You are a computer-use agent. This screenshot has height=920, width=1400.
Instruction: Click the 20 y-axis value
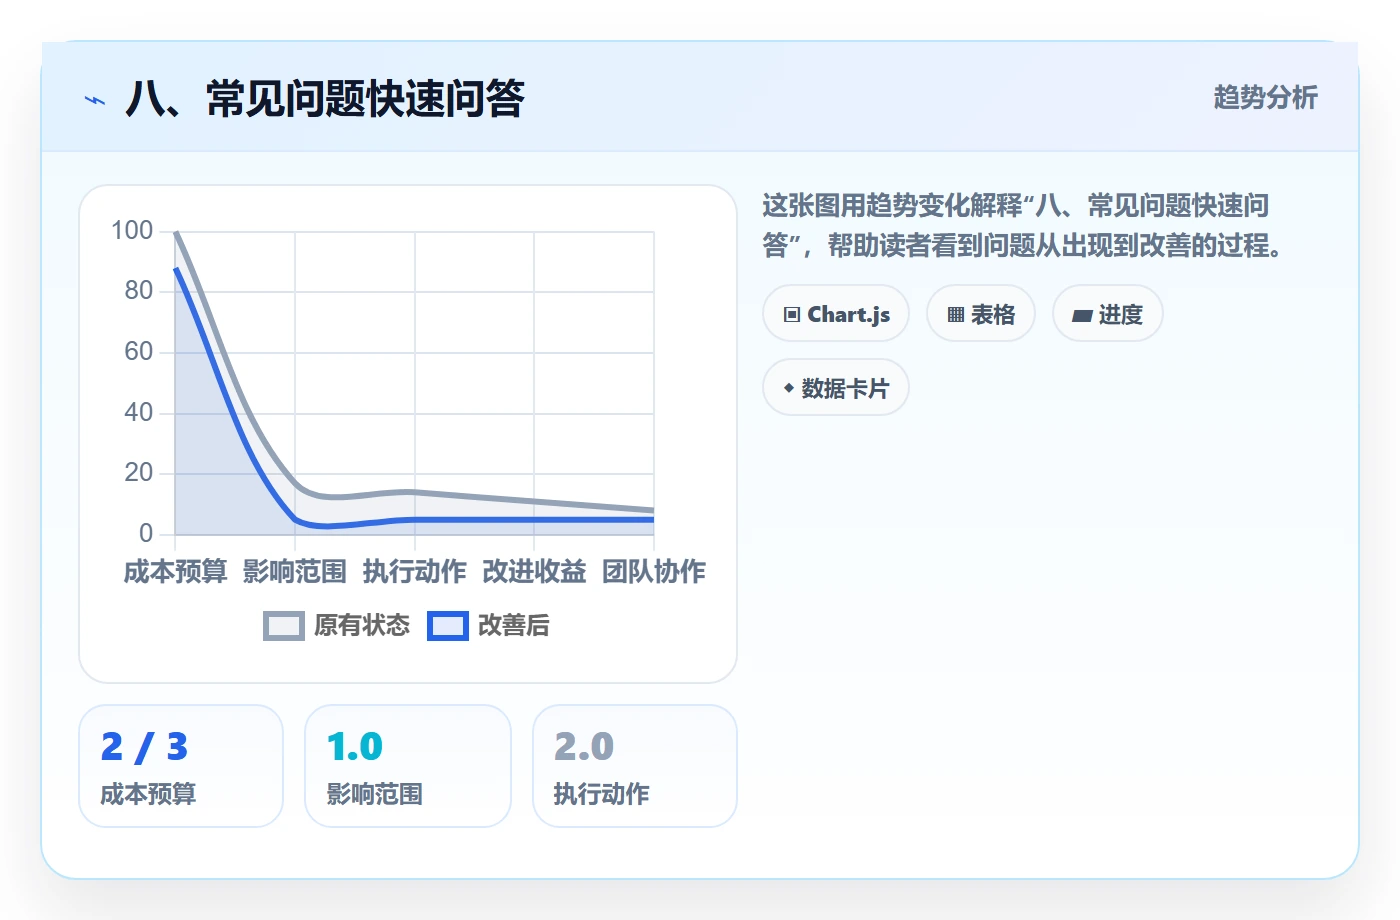pyautogui.click(x=139, y=473)
